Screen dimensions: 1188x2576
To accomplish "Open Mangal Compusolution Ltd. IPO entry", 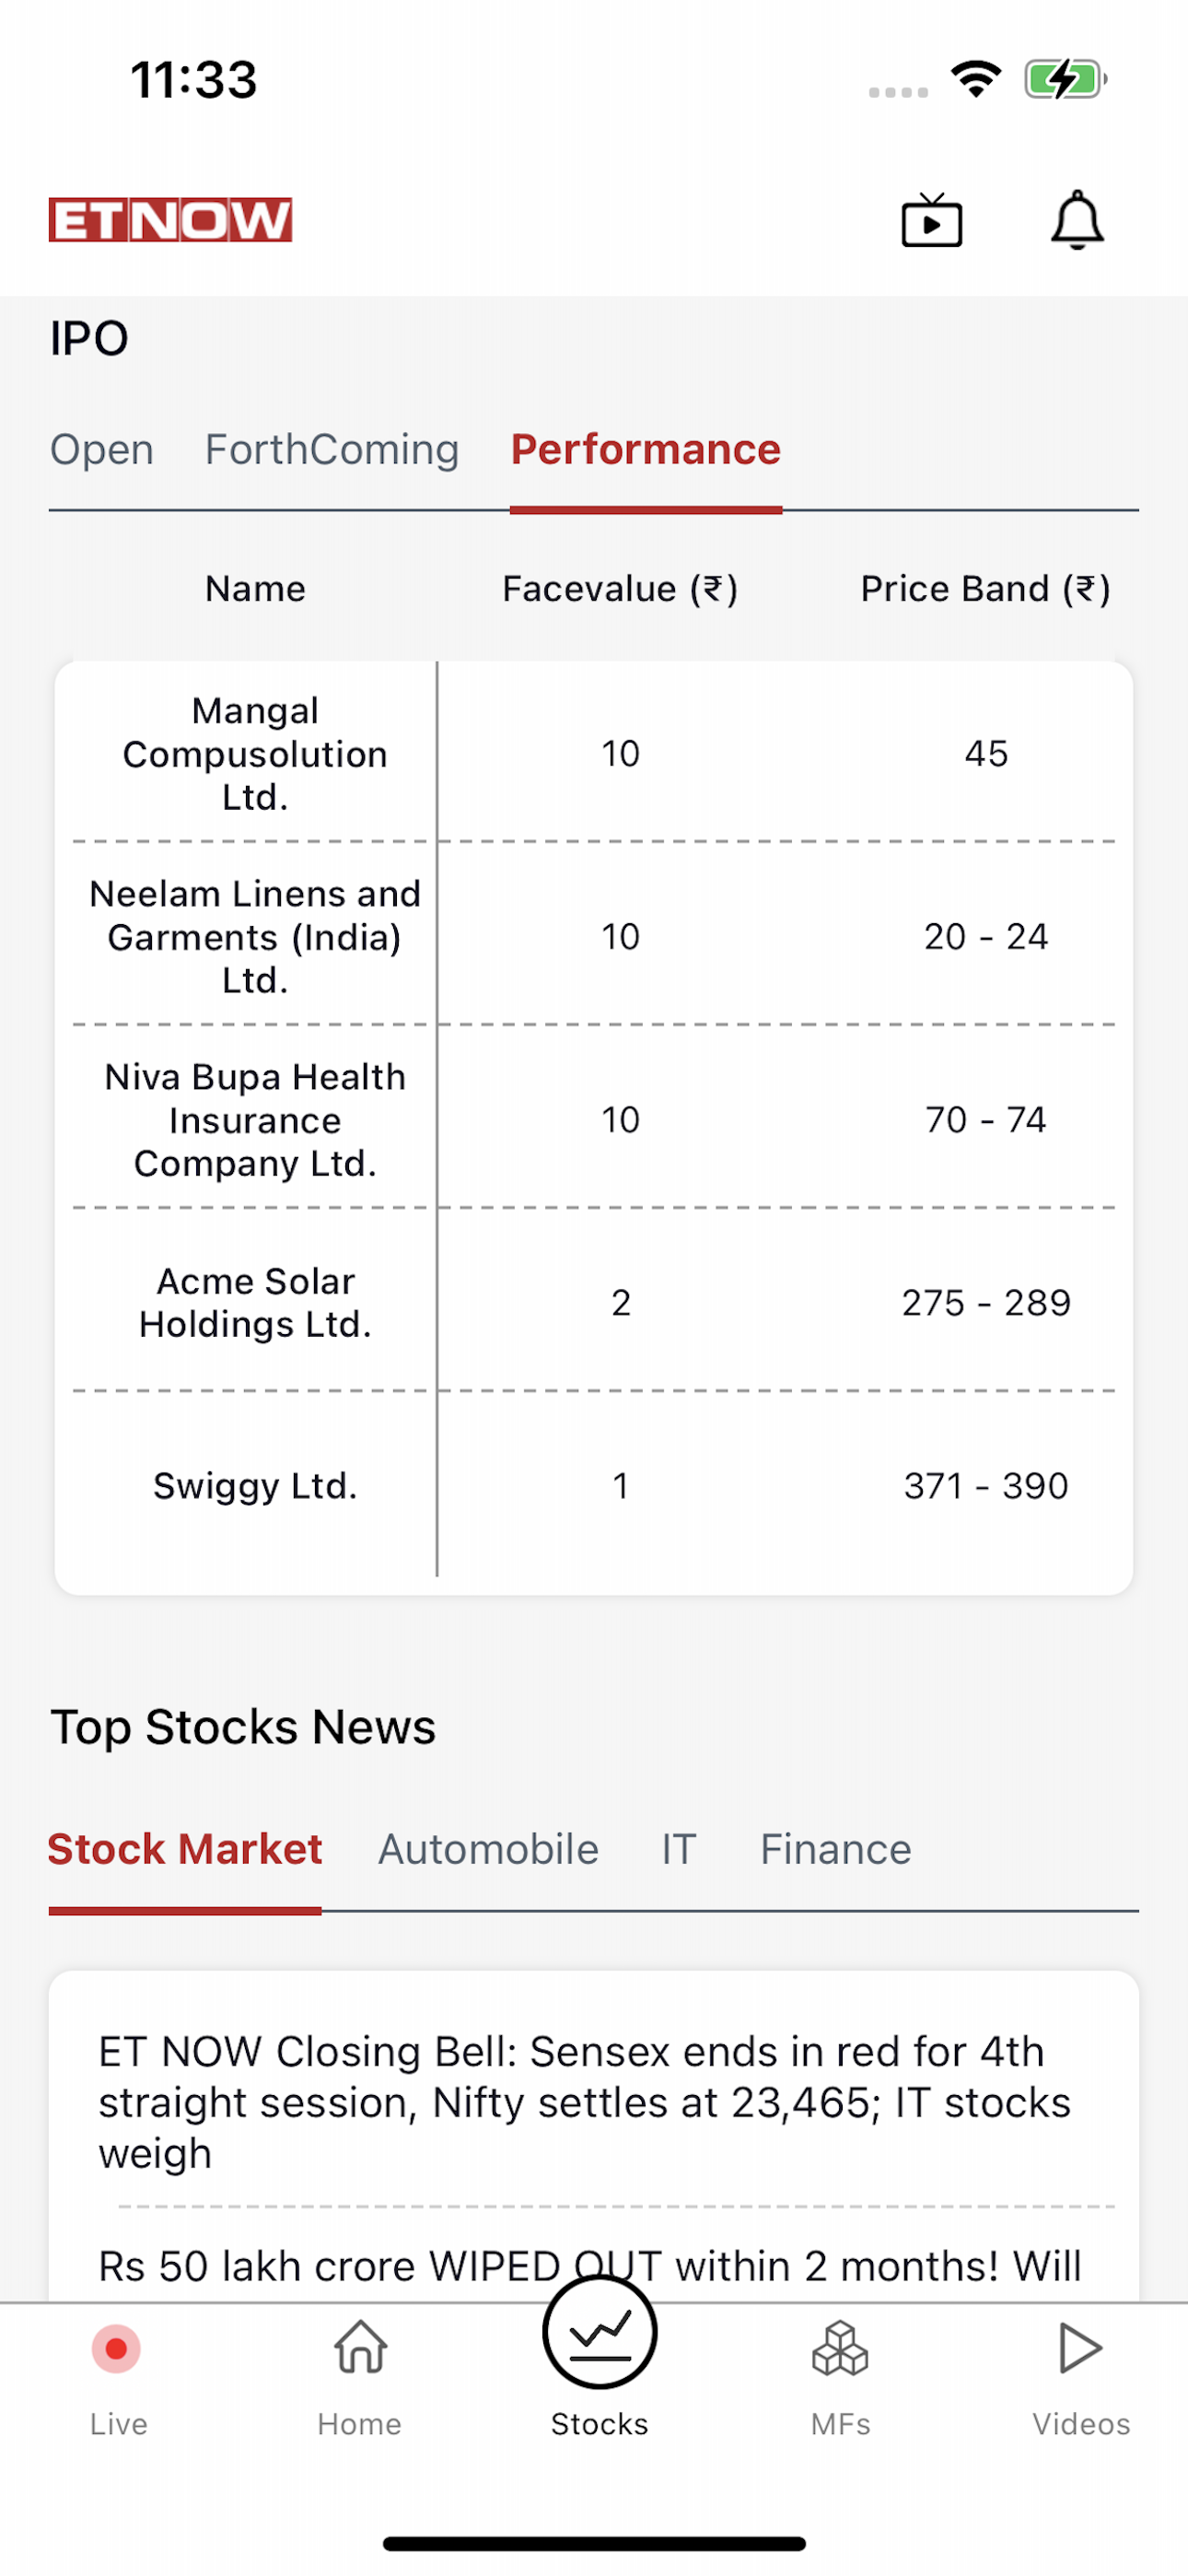I will [594, 753].
